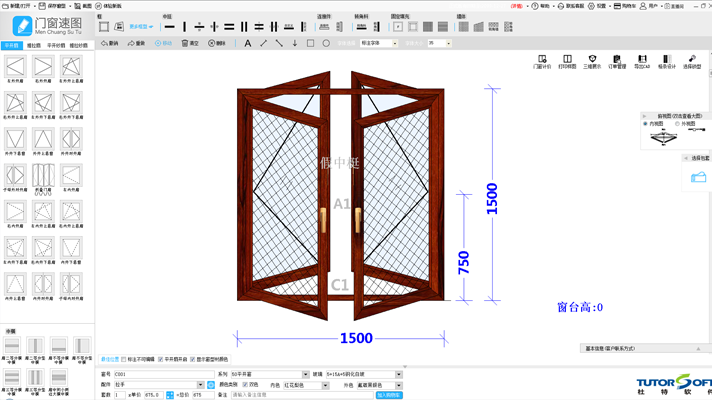The image size is (712, 400).
Task: Click the 导出CAD export icon
Action: (x=641, y=62)
